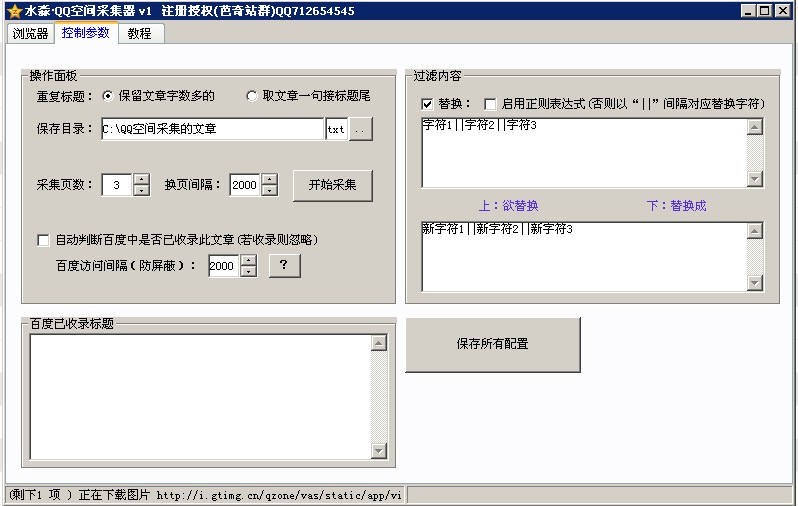Enable 自动判断百度中是否已收录此文章 checkbox
The image size is (798, 506).
click(43, 240)
